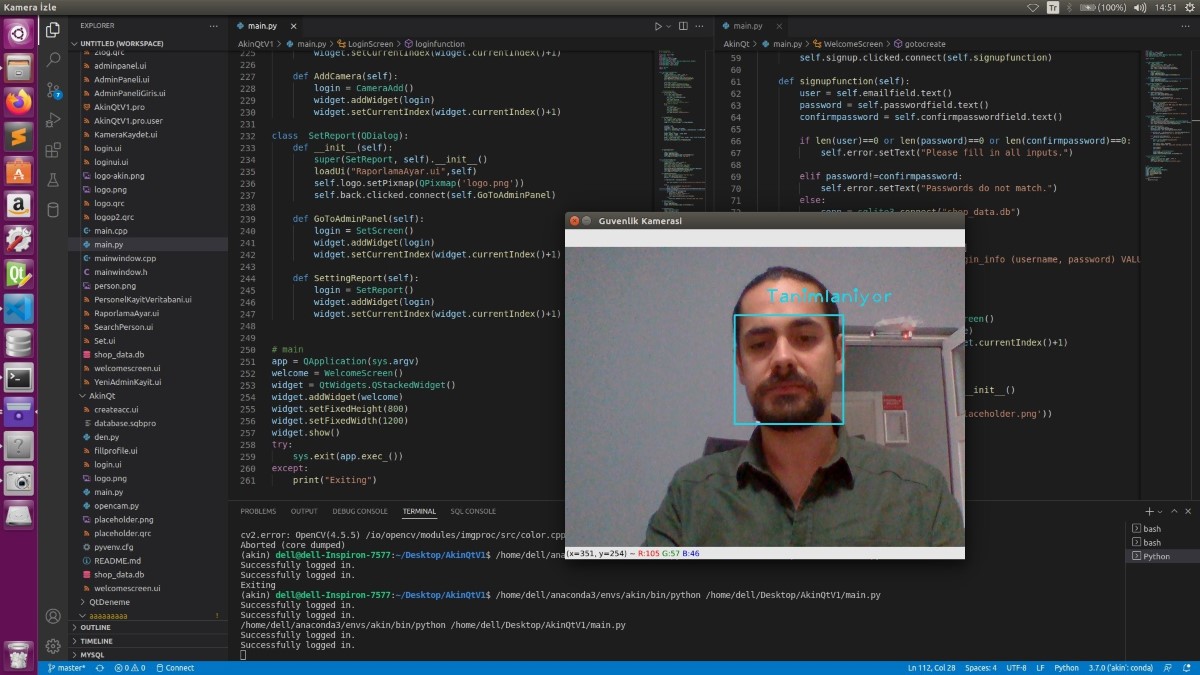Image resolution: width=1200 pixels, height=675 pixels.
Task: Open shop_data.db in the AkinQtV1 file list
Action: click(x=119, y=354)
